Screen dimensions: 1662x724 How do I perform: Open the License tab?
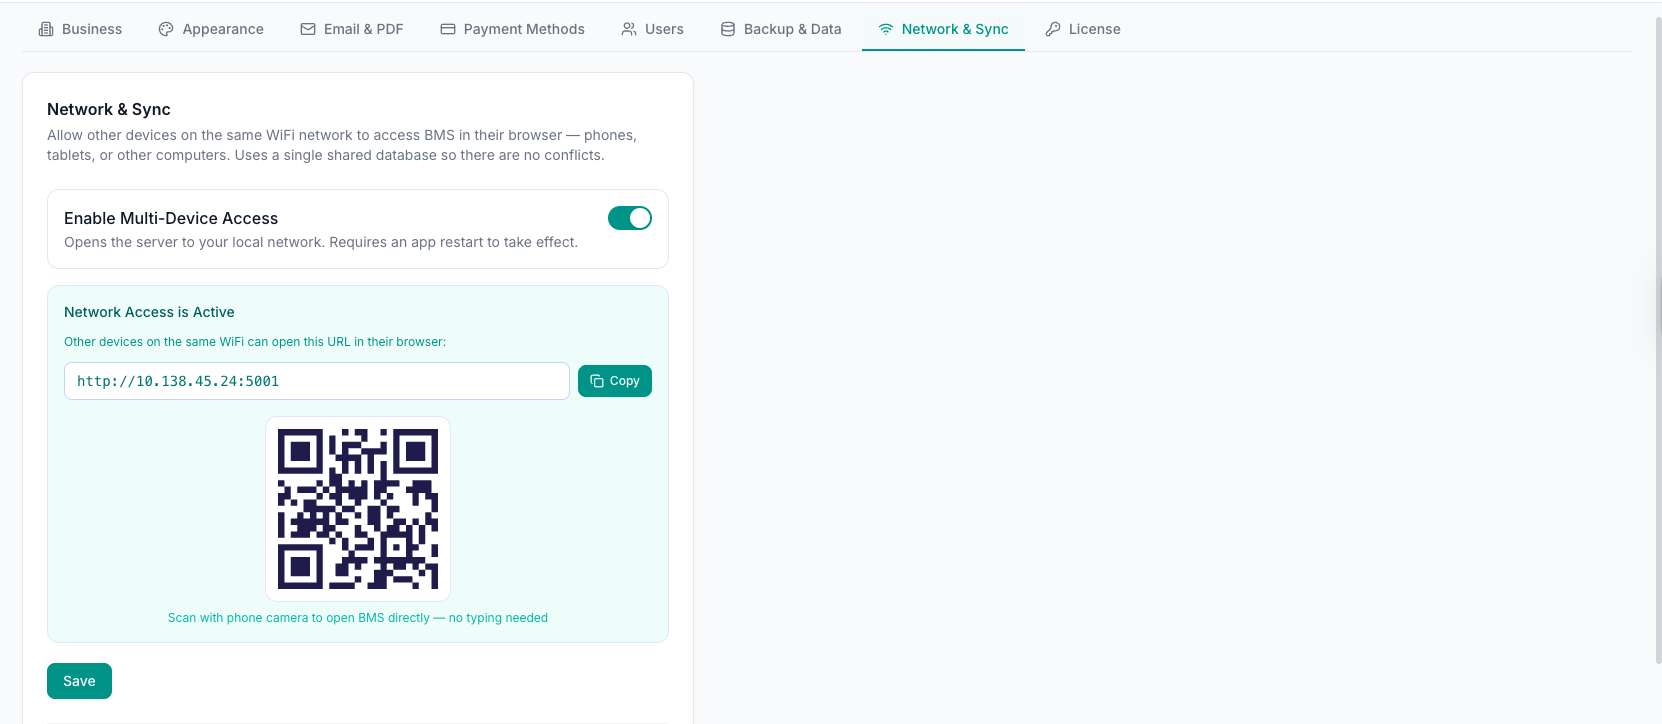point(1083,29)
